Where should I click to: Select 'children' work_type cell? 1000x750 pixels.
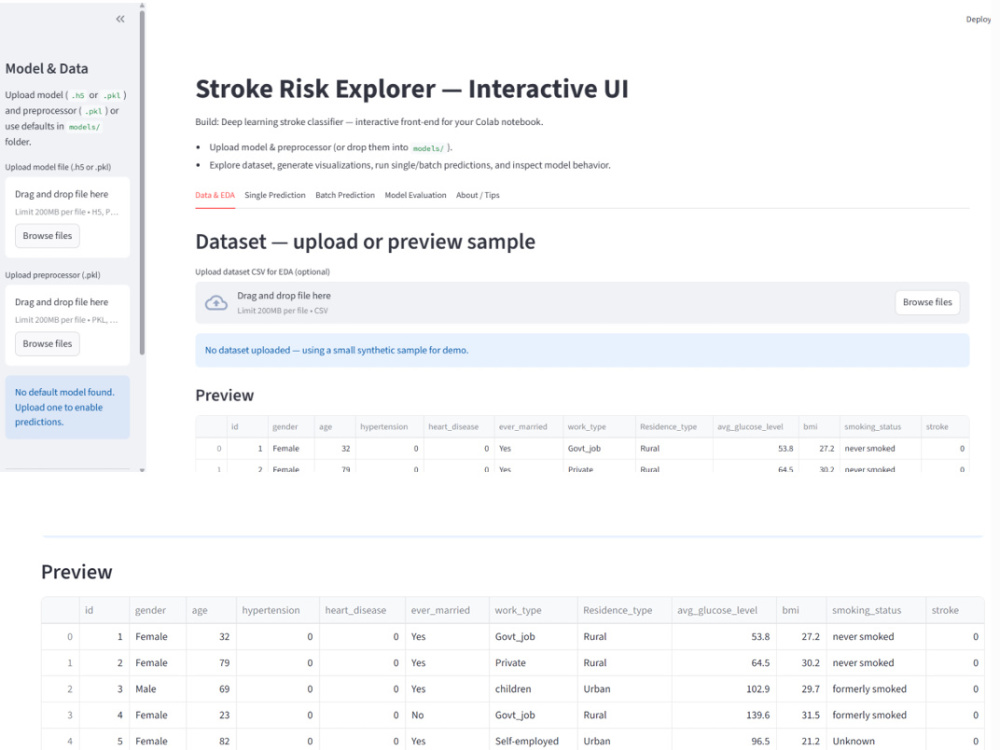coord(533,689)
